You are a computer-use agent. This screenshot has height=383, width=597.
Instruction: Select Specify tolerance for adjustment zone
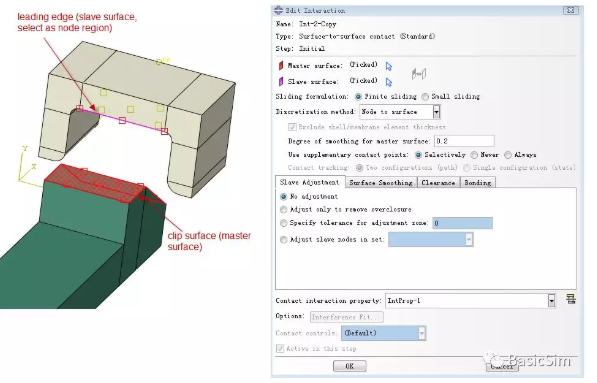coord(283,223)
